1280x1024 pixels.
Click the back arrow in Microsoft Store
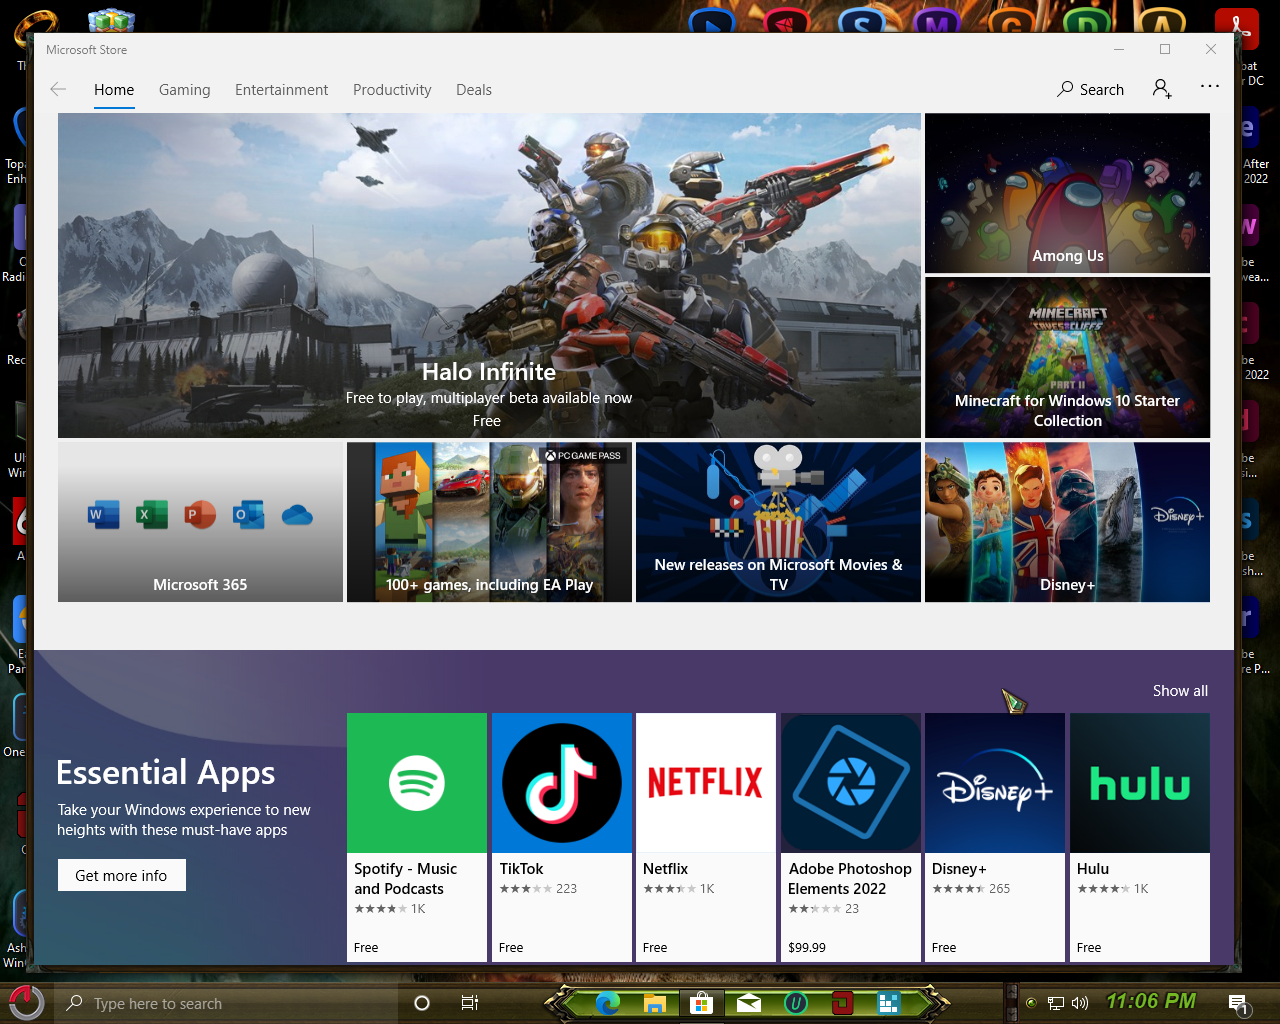click(58, 89)
